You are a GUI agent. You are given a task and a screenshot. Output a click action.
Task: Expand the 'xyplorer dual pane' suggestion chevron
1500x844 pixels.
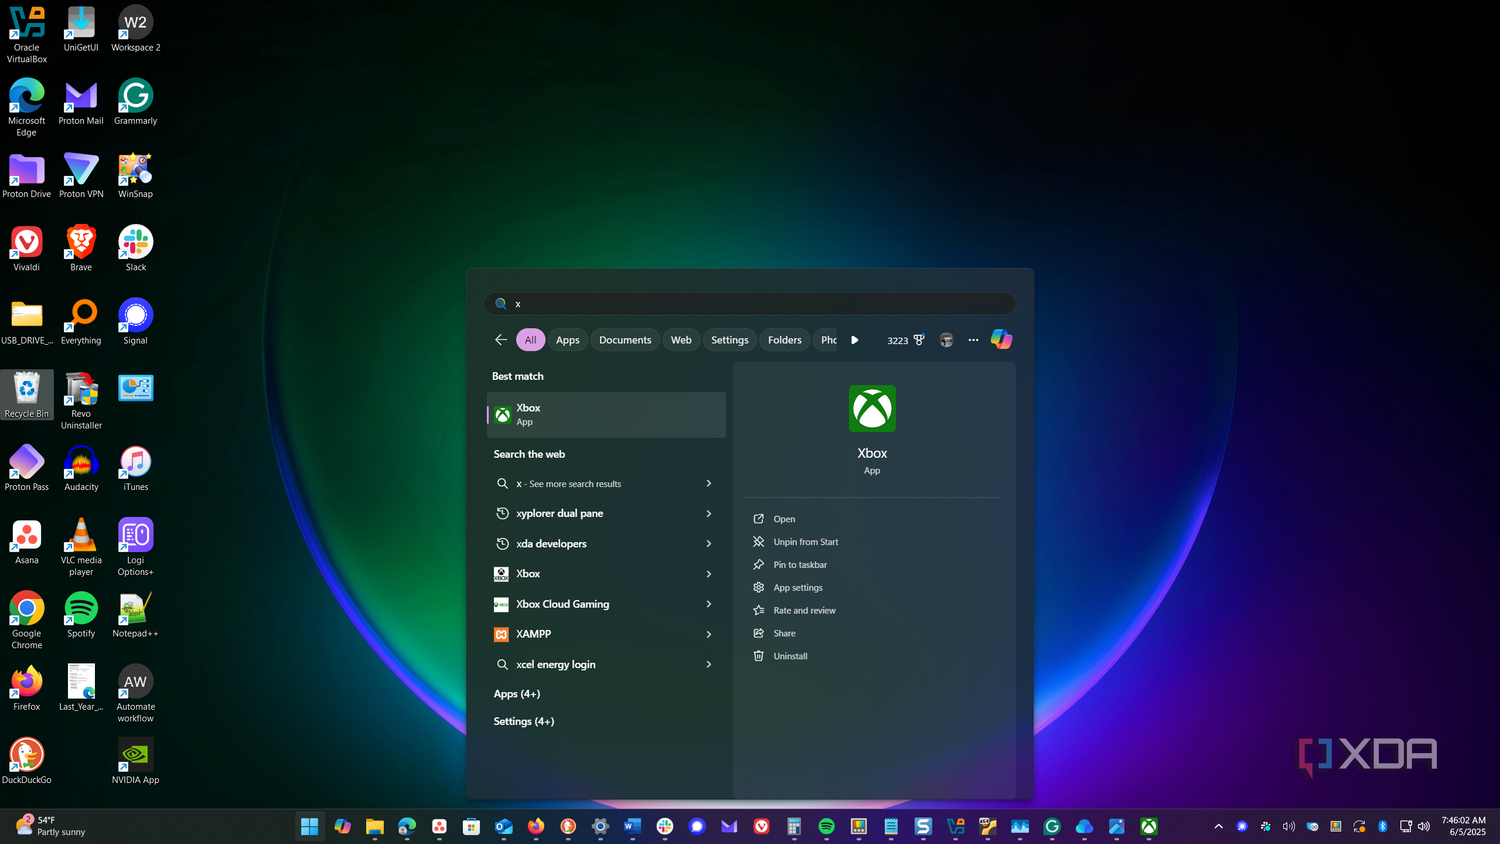(x=709, y=514)
